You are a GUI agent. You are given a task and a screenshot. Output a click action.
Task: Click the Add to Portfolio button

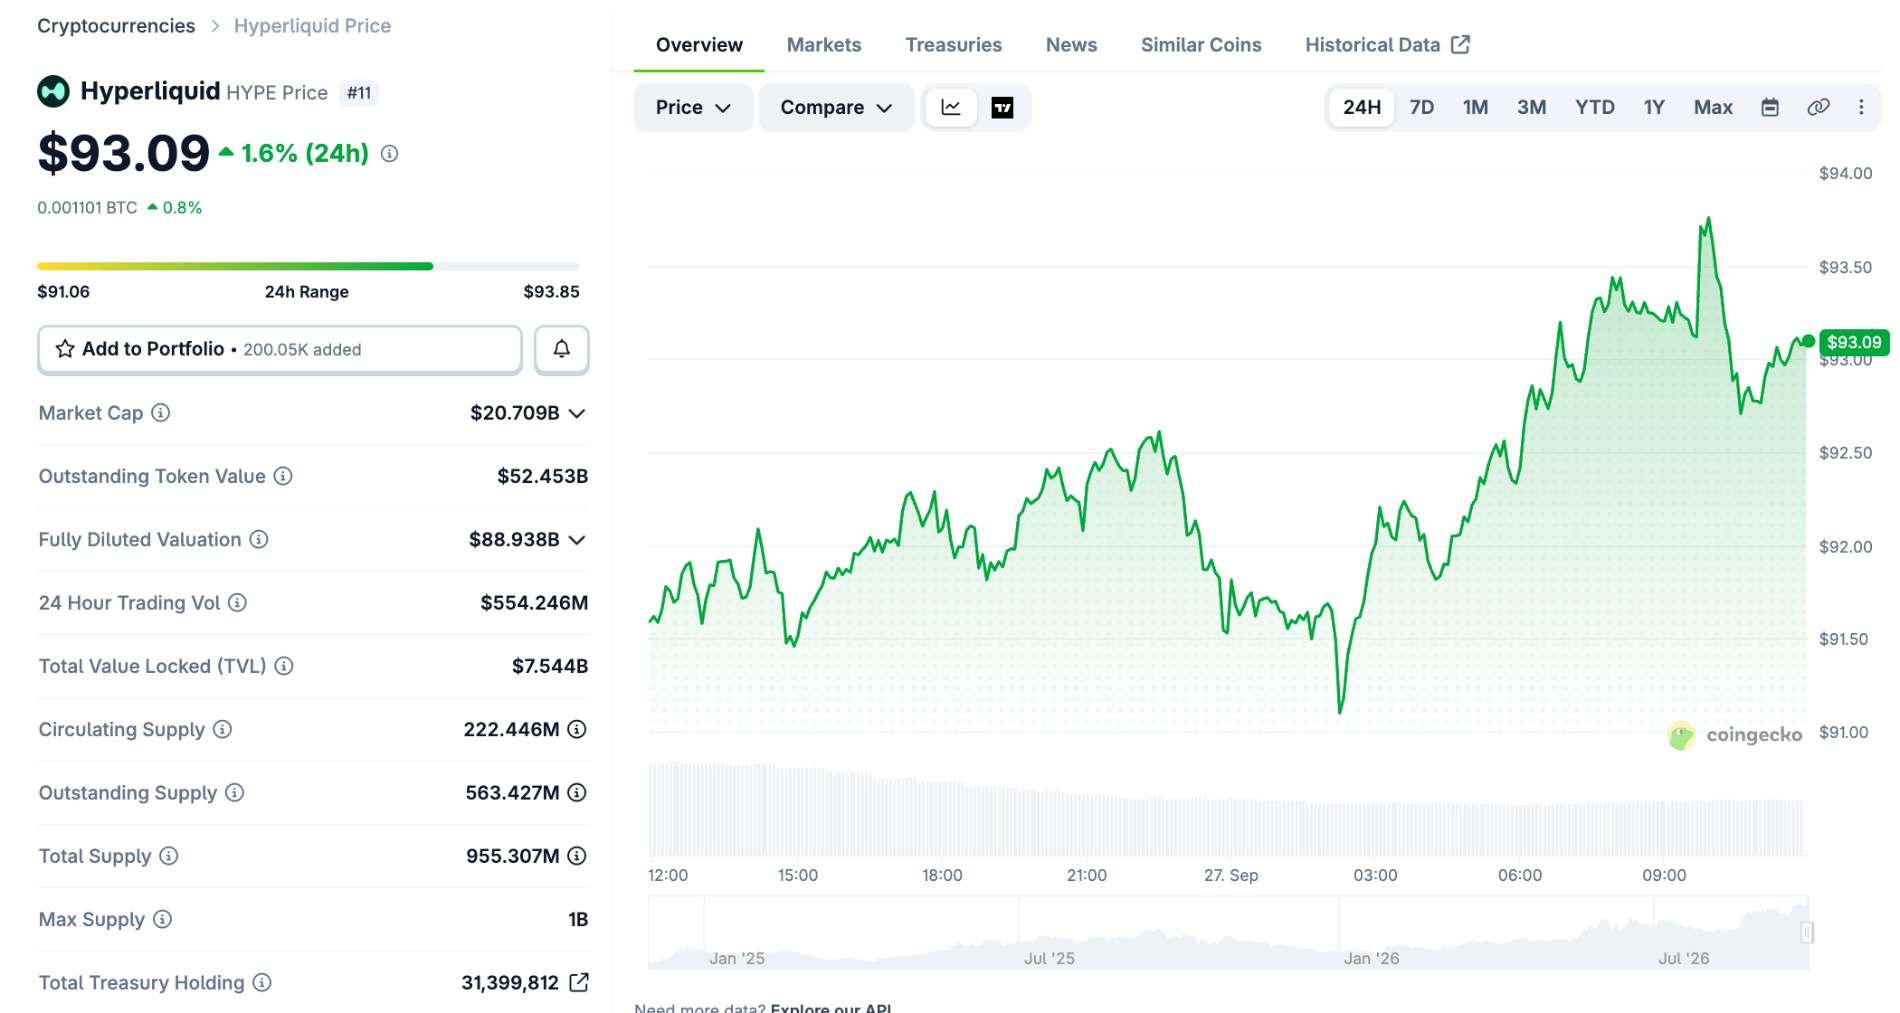coord(280,349)
